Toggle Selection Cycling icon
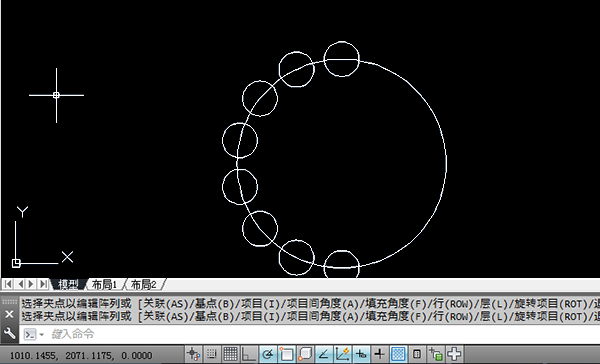 point(435,354)
